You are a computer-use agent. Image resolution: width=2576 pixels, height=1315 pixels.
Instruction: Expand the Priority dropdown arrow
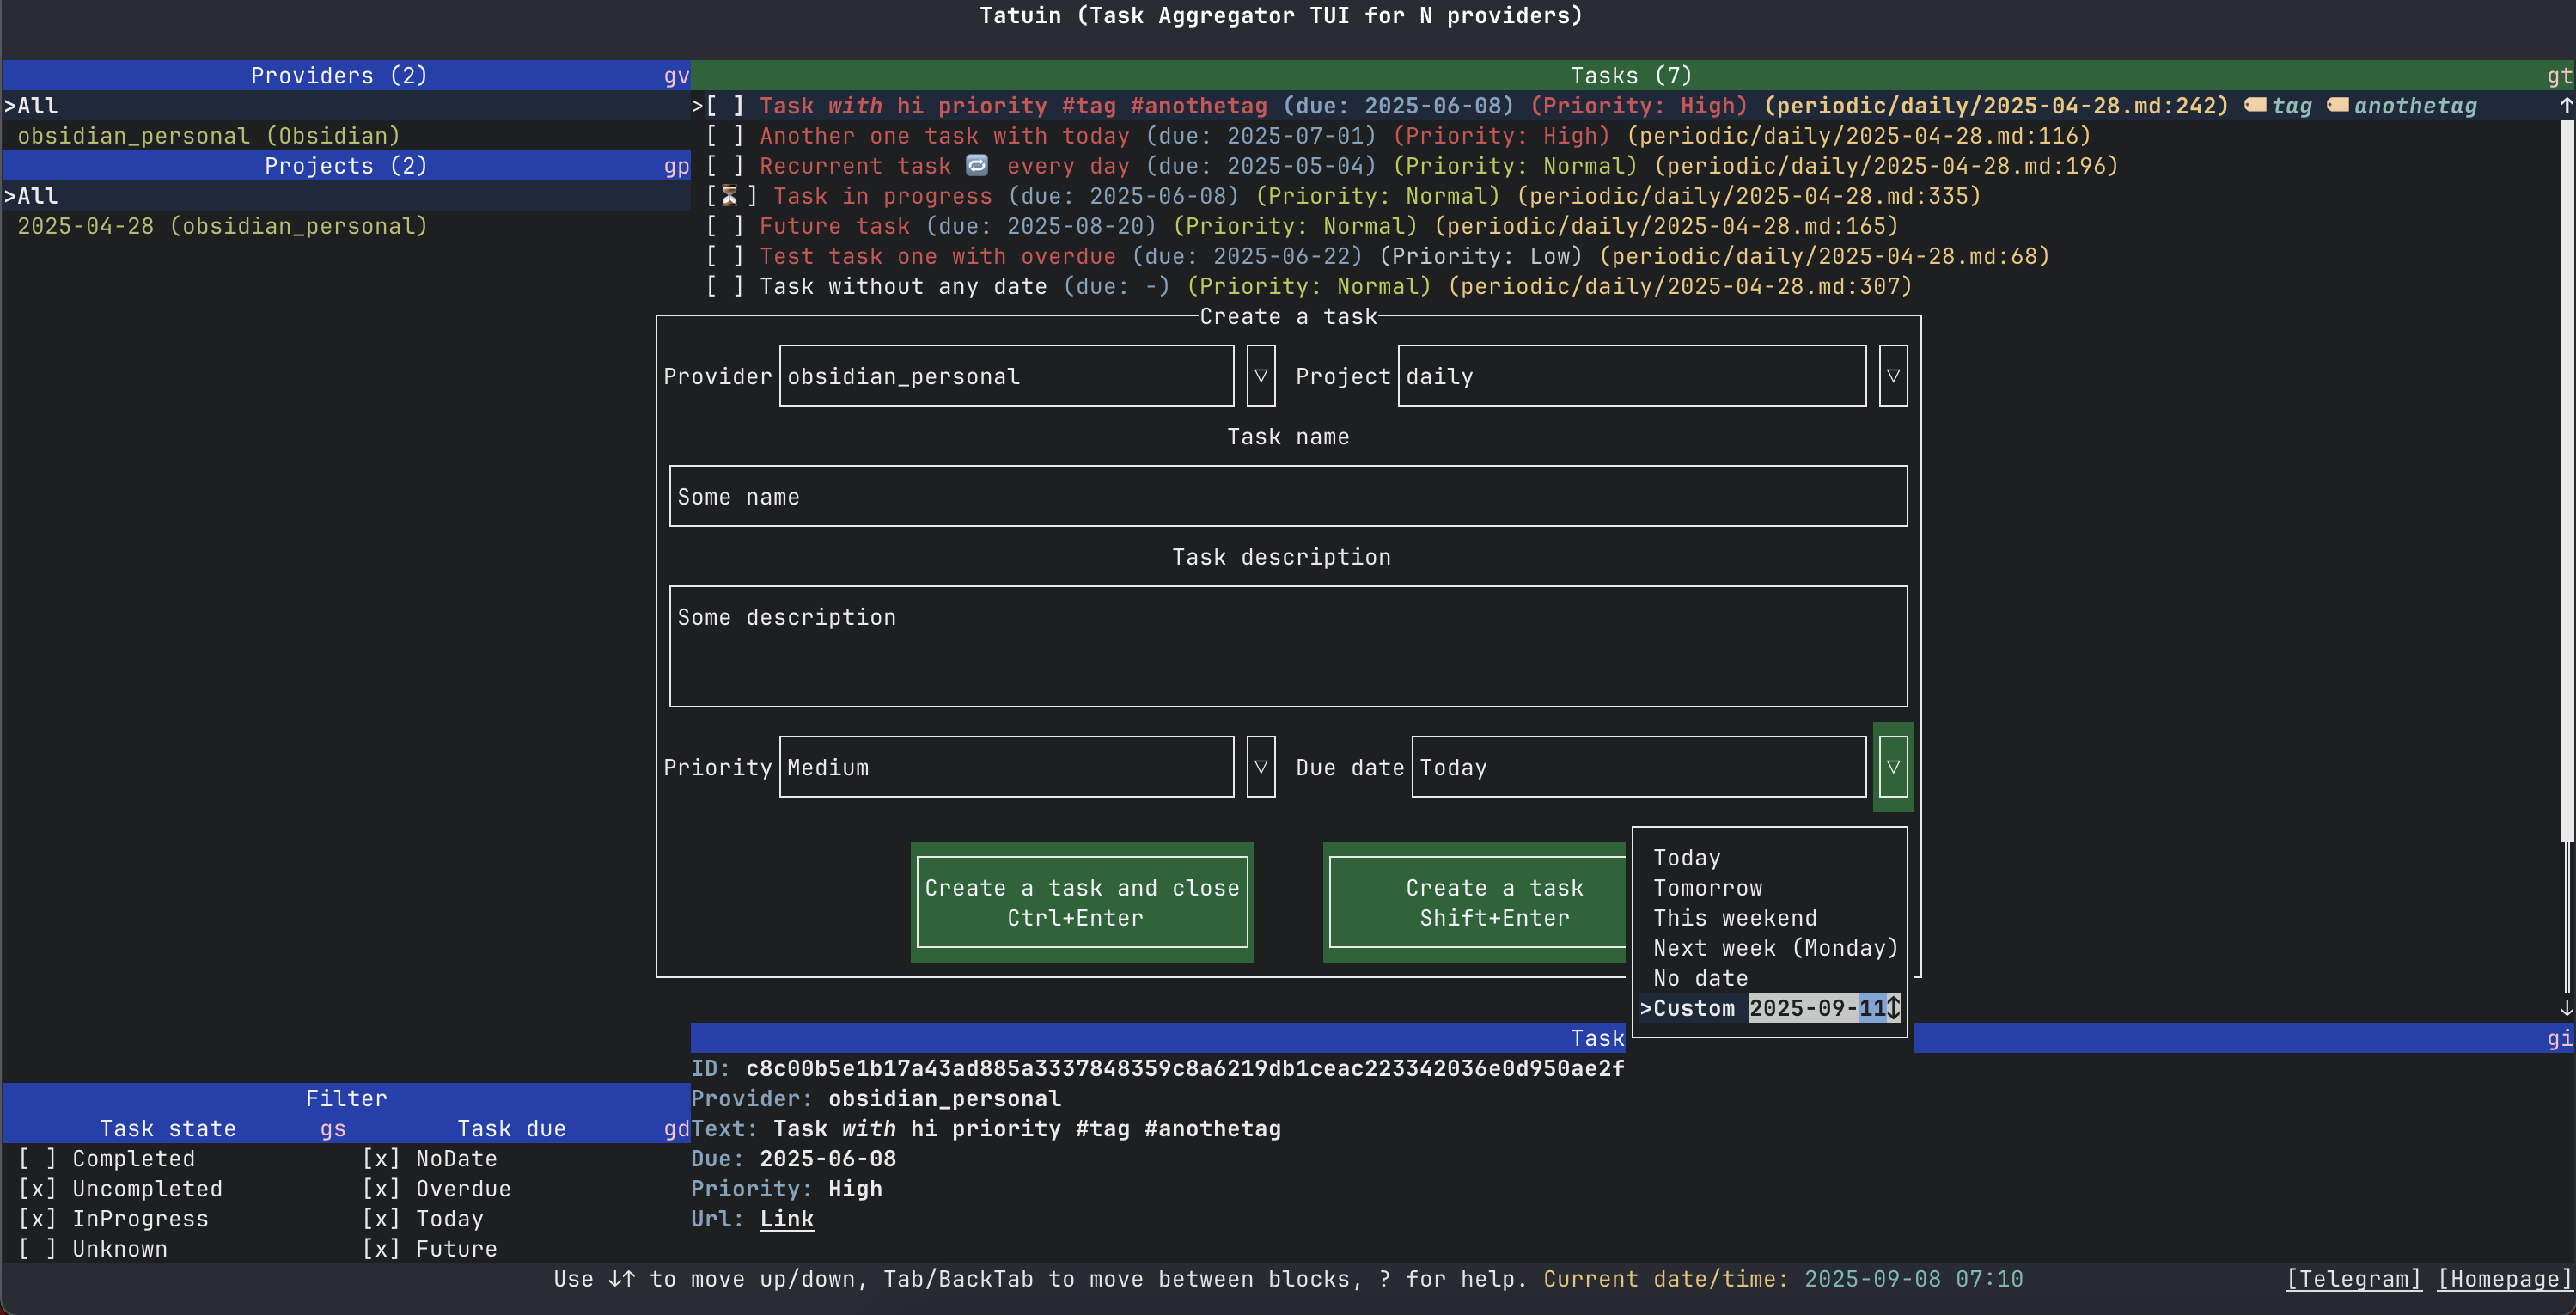[x=1261, y=767]
